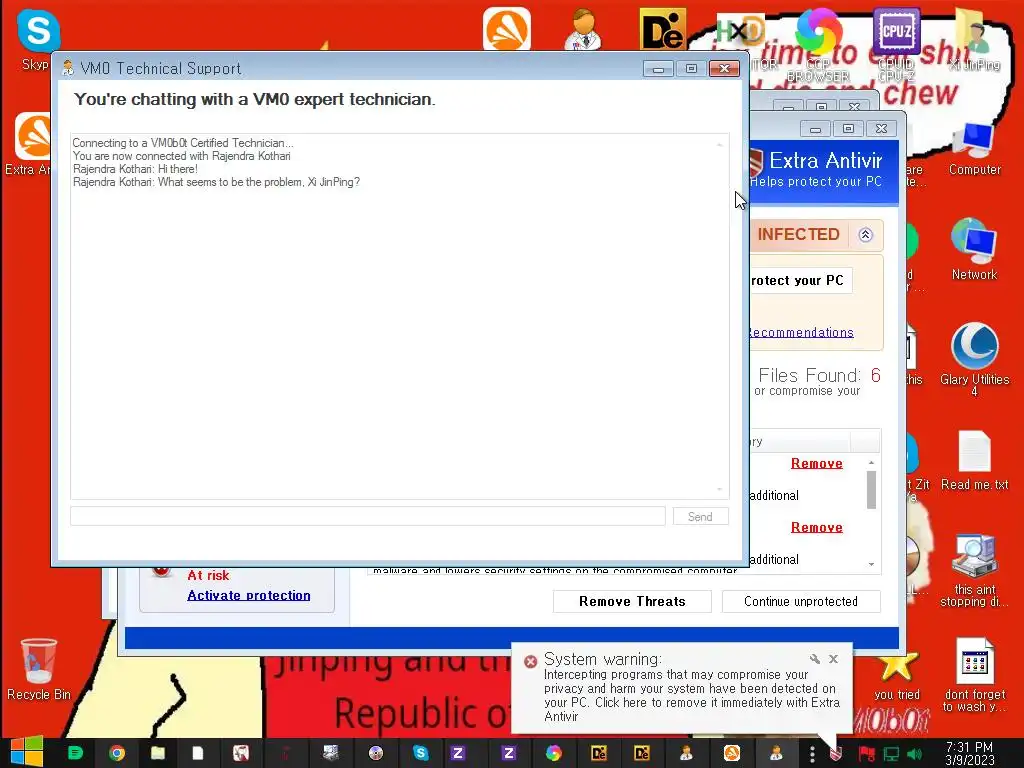Image resolution: width=1024 pixels, height=768 pixels.
Task: Click the threat list scroll-down arrow
Action: 871,564
